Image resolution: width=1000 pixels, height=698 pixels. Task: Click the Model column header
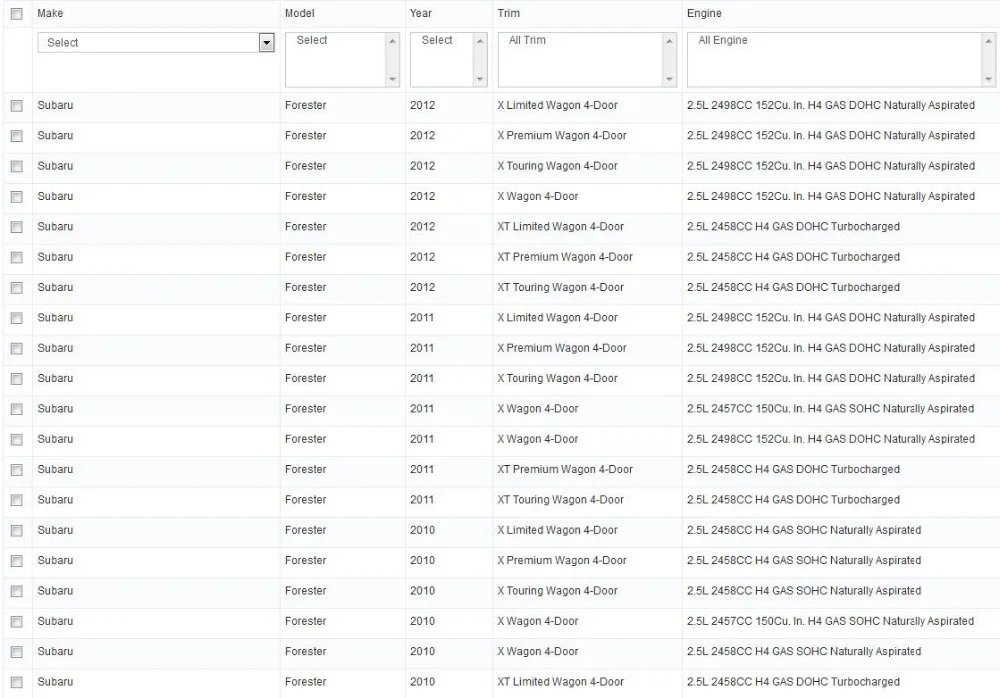click(x=300, y=13)
